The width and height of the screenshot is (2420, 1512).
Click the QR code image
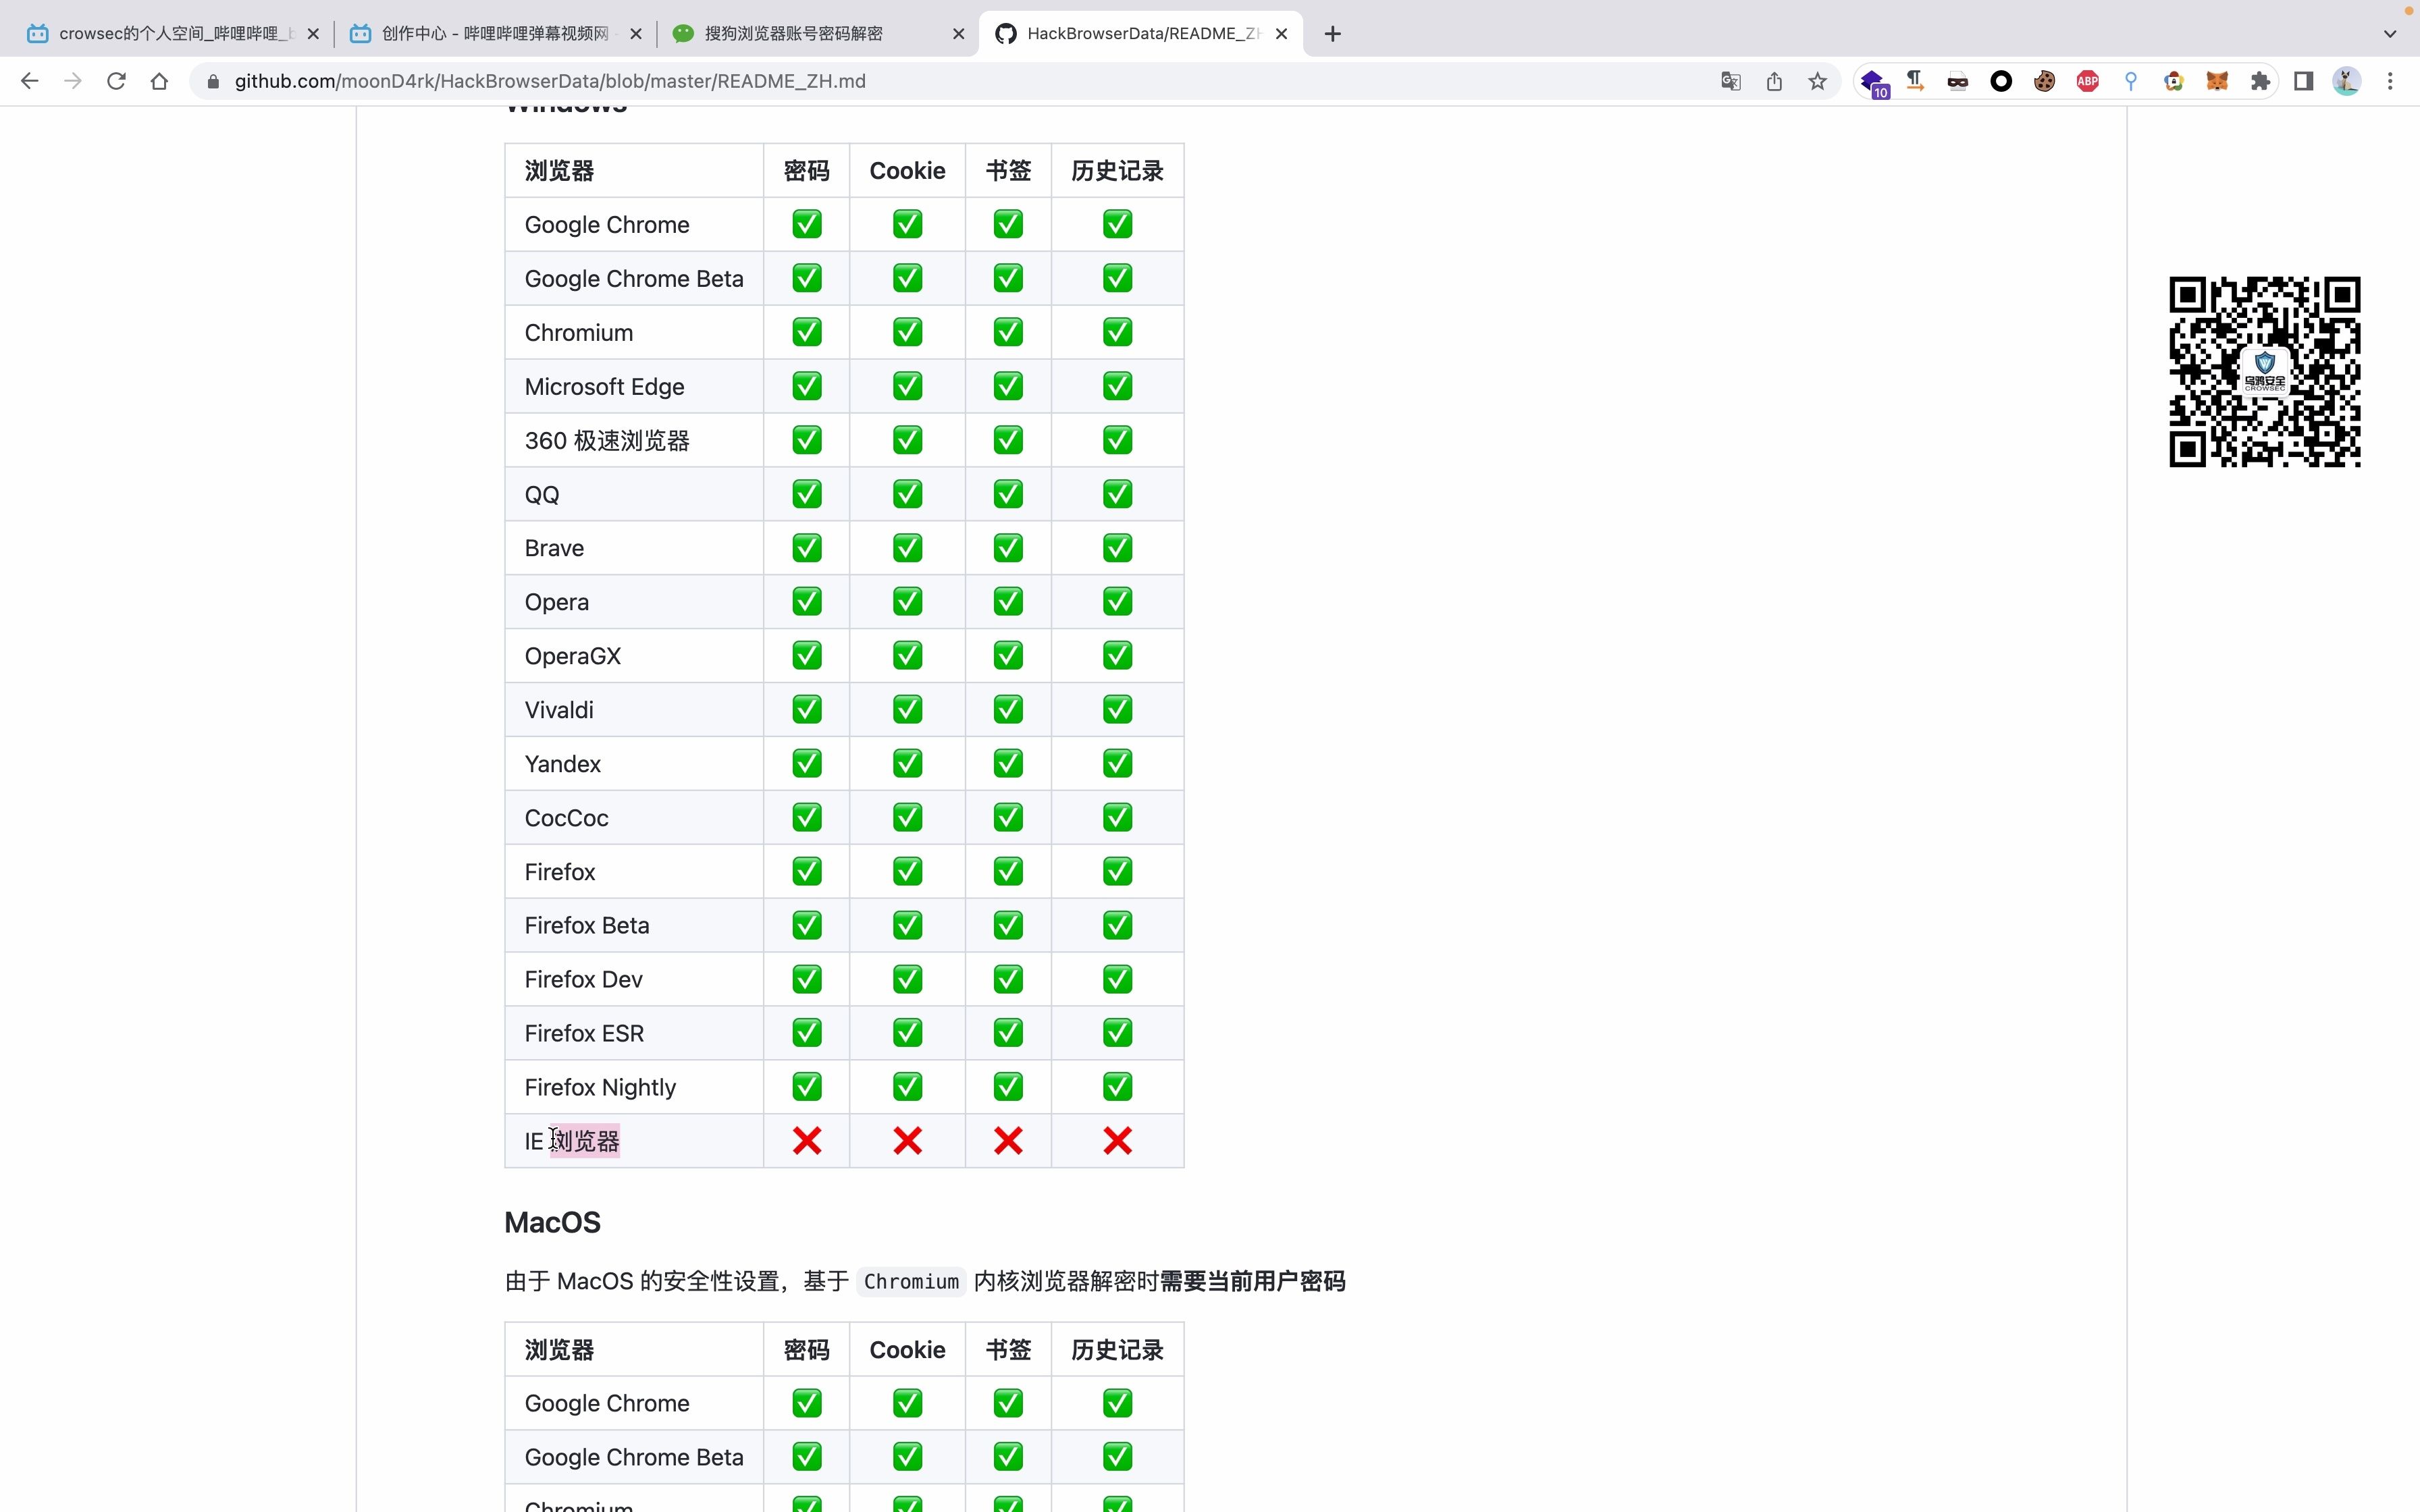point(2264,372)
